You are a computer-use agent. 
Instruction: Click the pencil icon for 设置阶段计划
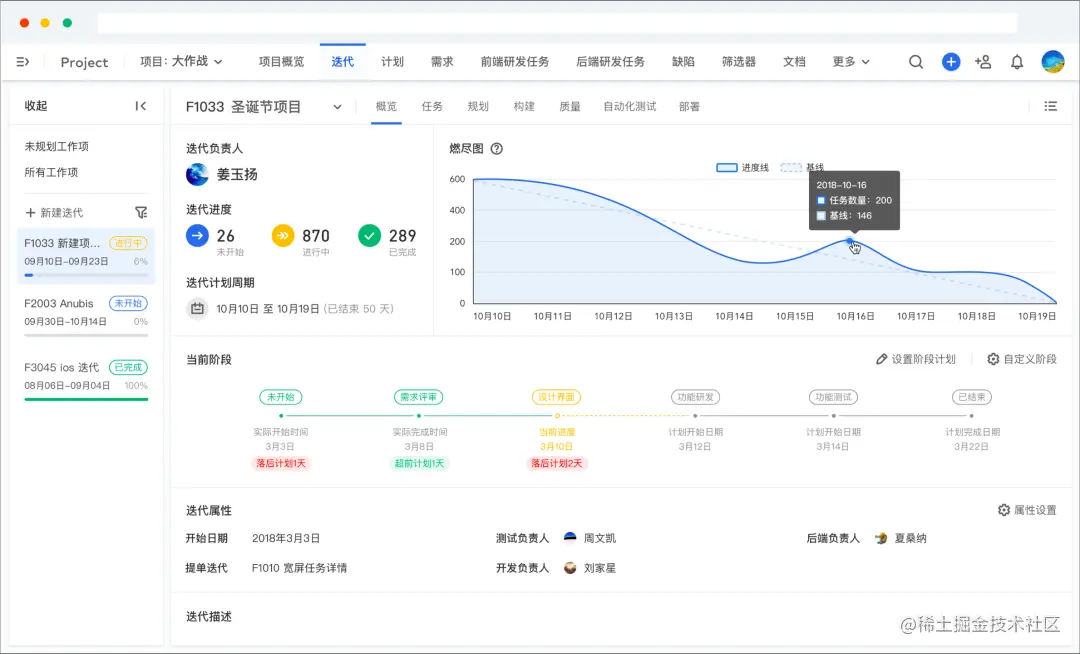coord(881,359)
